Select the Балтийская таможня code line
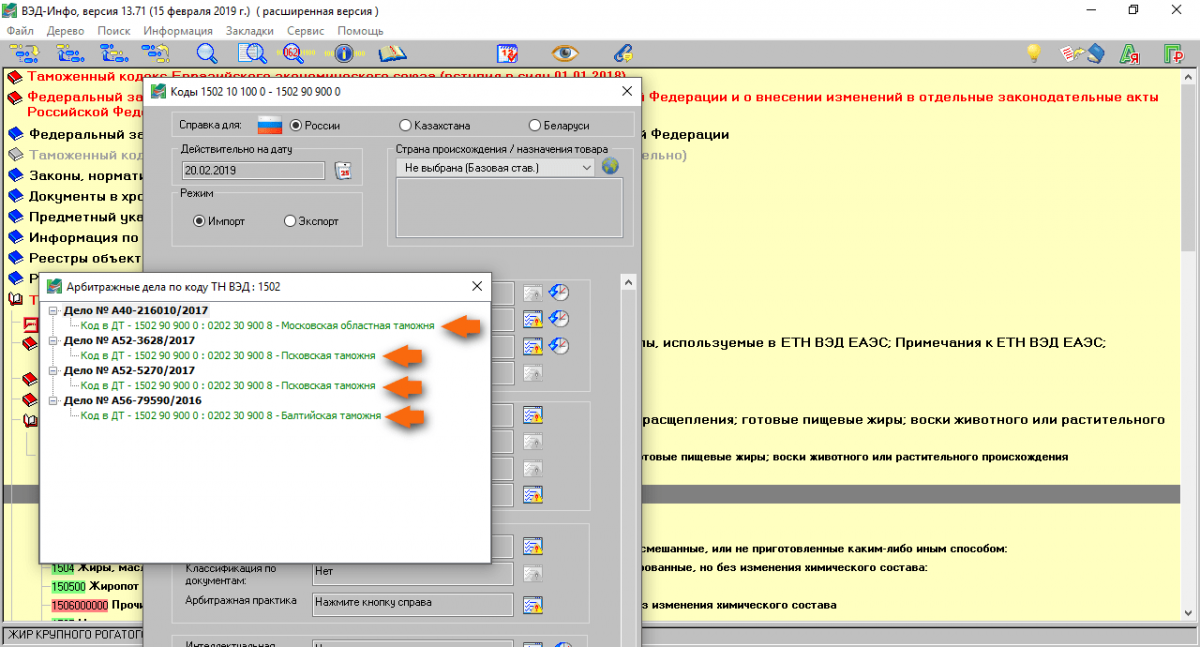 pos(230,415)
